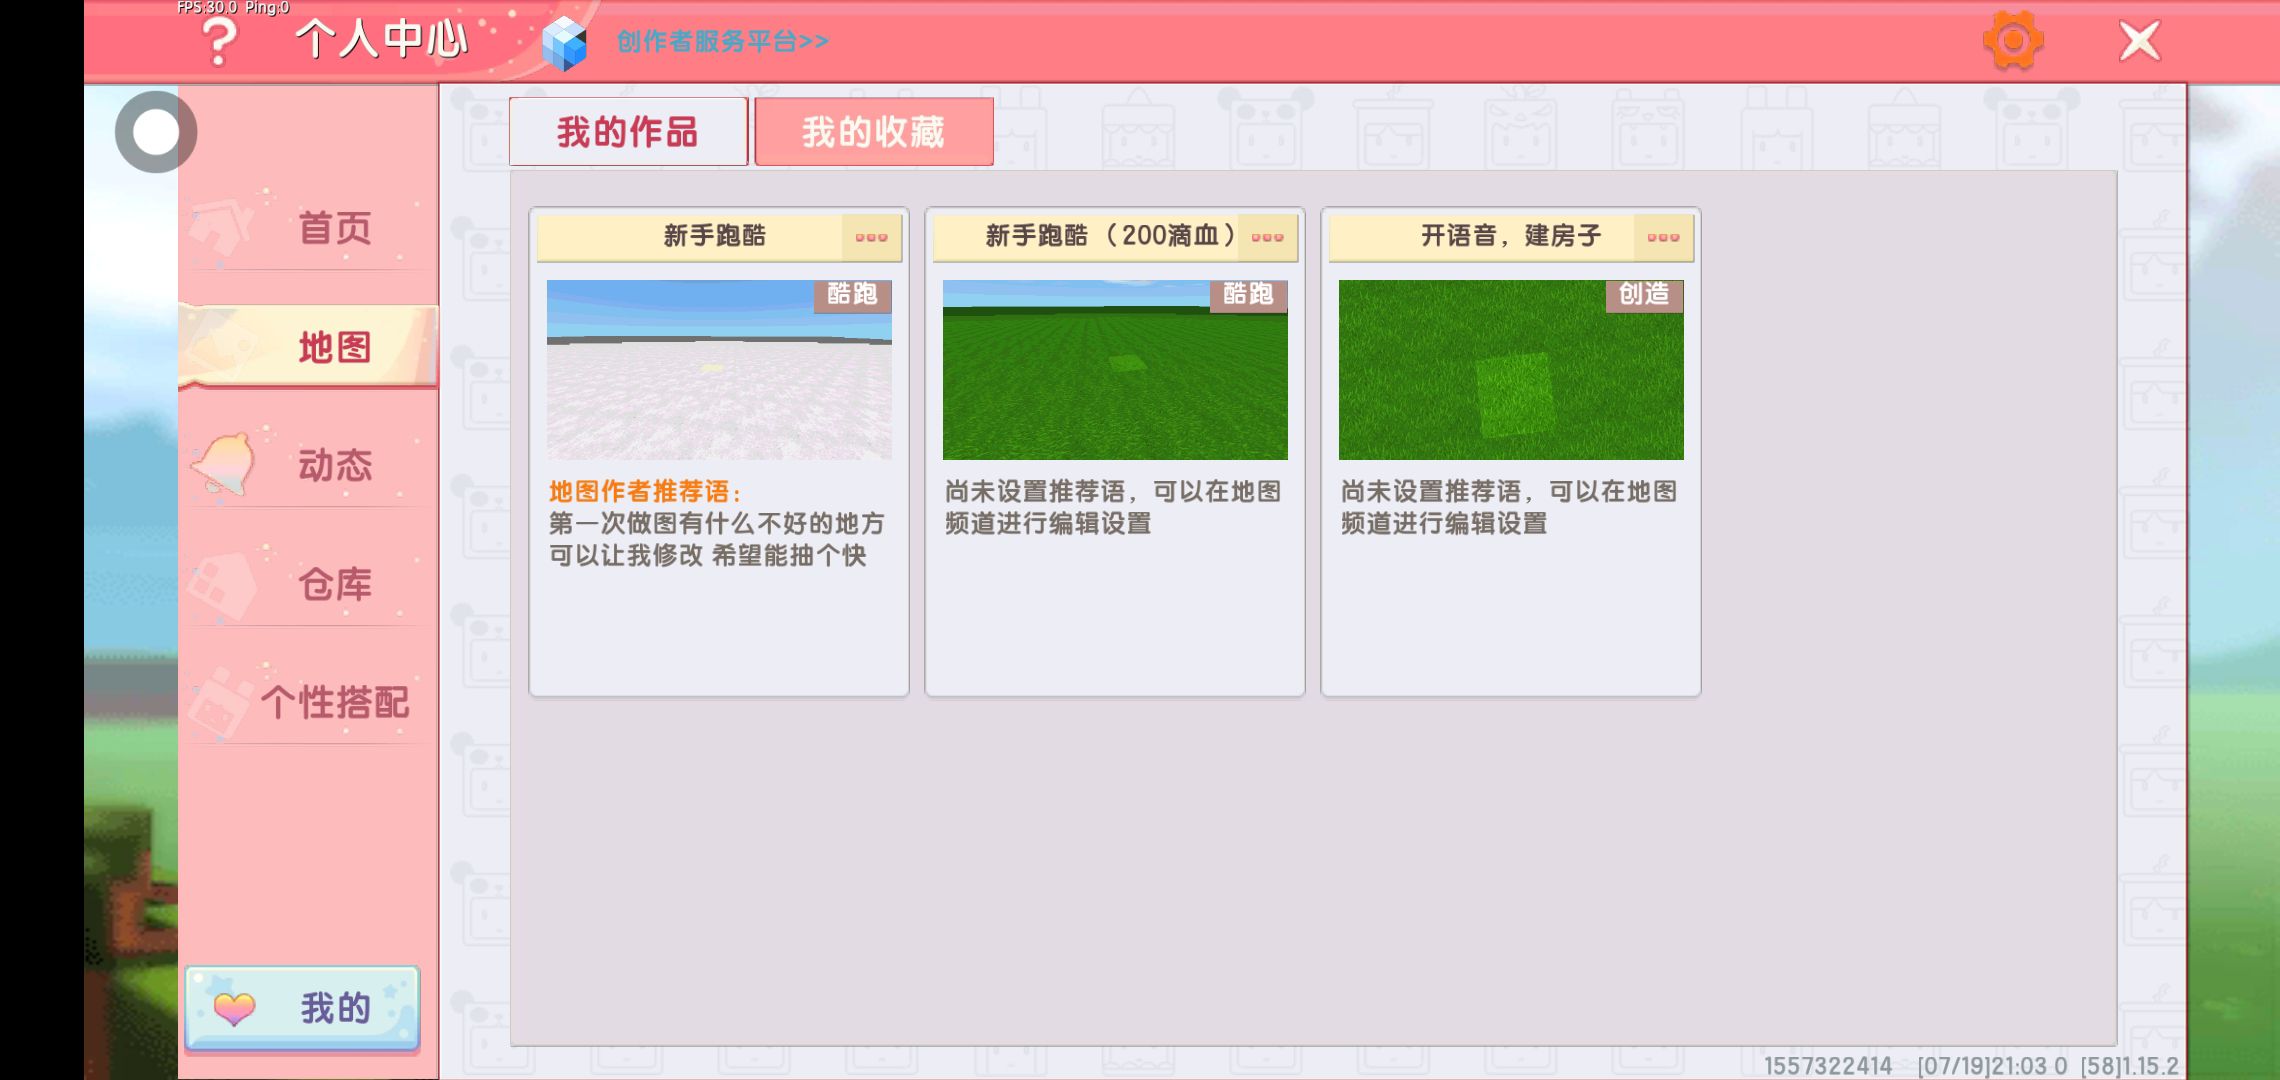Screen dimensions: 2280x1080
Task: Expand options menu for 新手跑酷(200滴血) map
Action: pos(1267,237)
